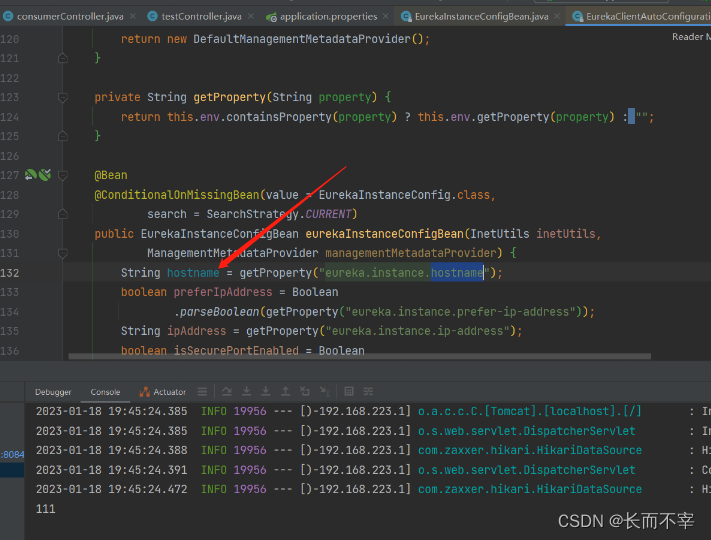
Task: Collapse getProperty method at line 123
Action: [63, 97]
